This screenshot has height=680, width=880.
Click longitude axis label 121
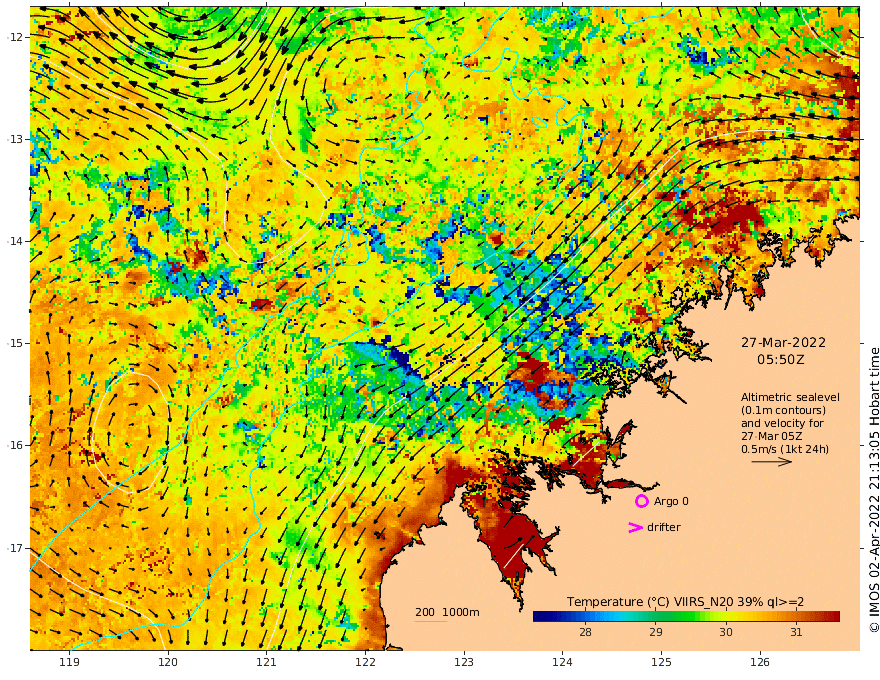[x=267, y=663]
